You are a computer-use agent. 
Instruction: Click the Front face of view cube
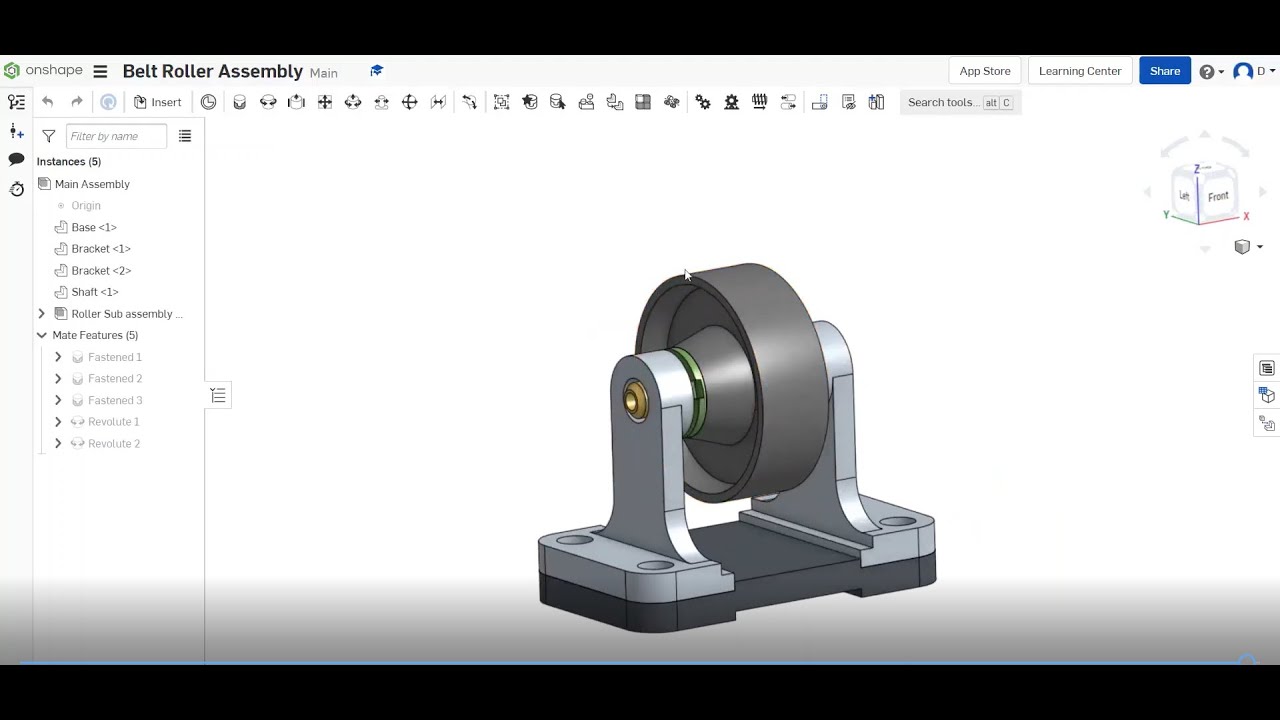pyautogui.click(x=1218, y=197)
